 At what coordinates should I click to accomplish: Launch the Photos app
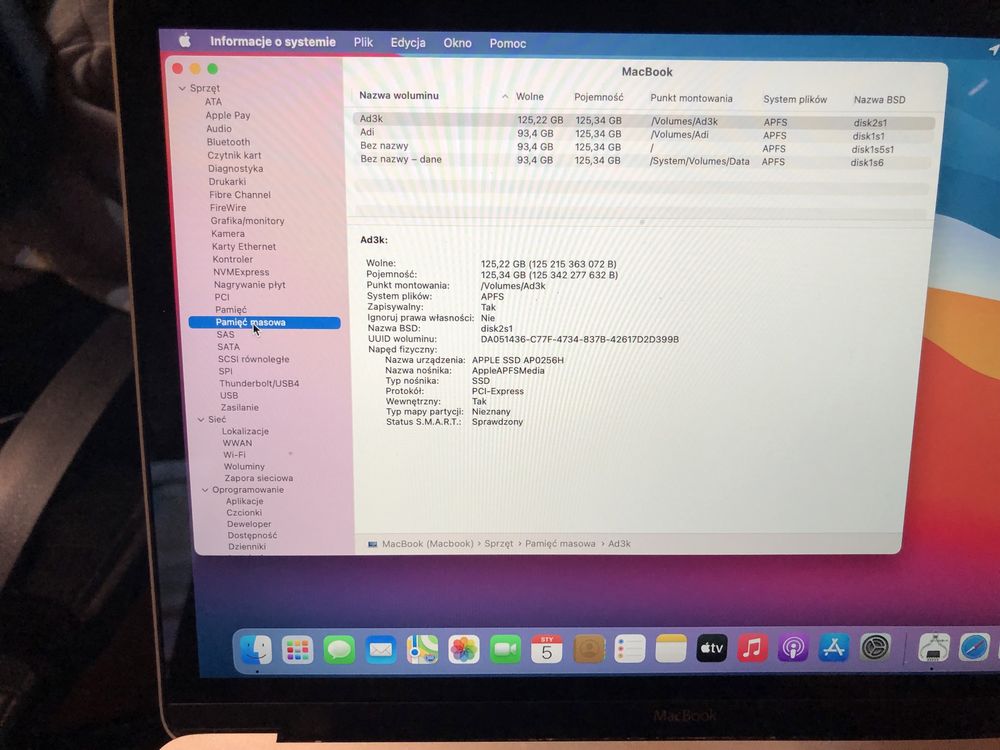click(x=464, y=650)
